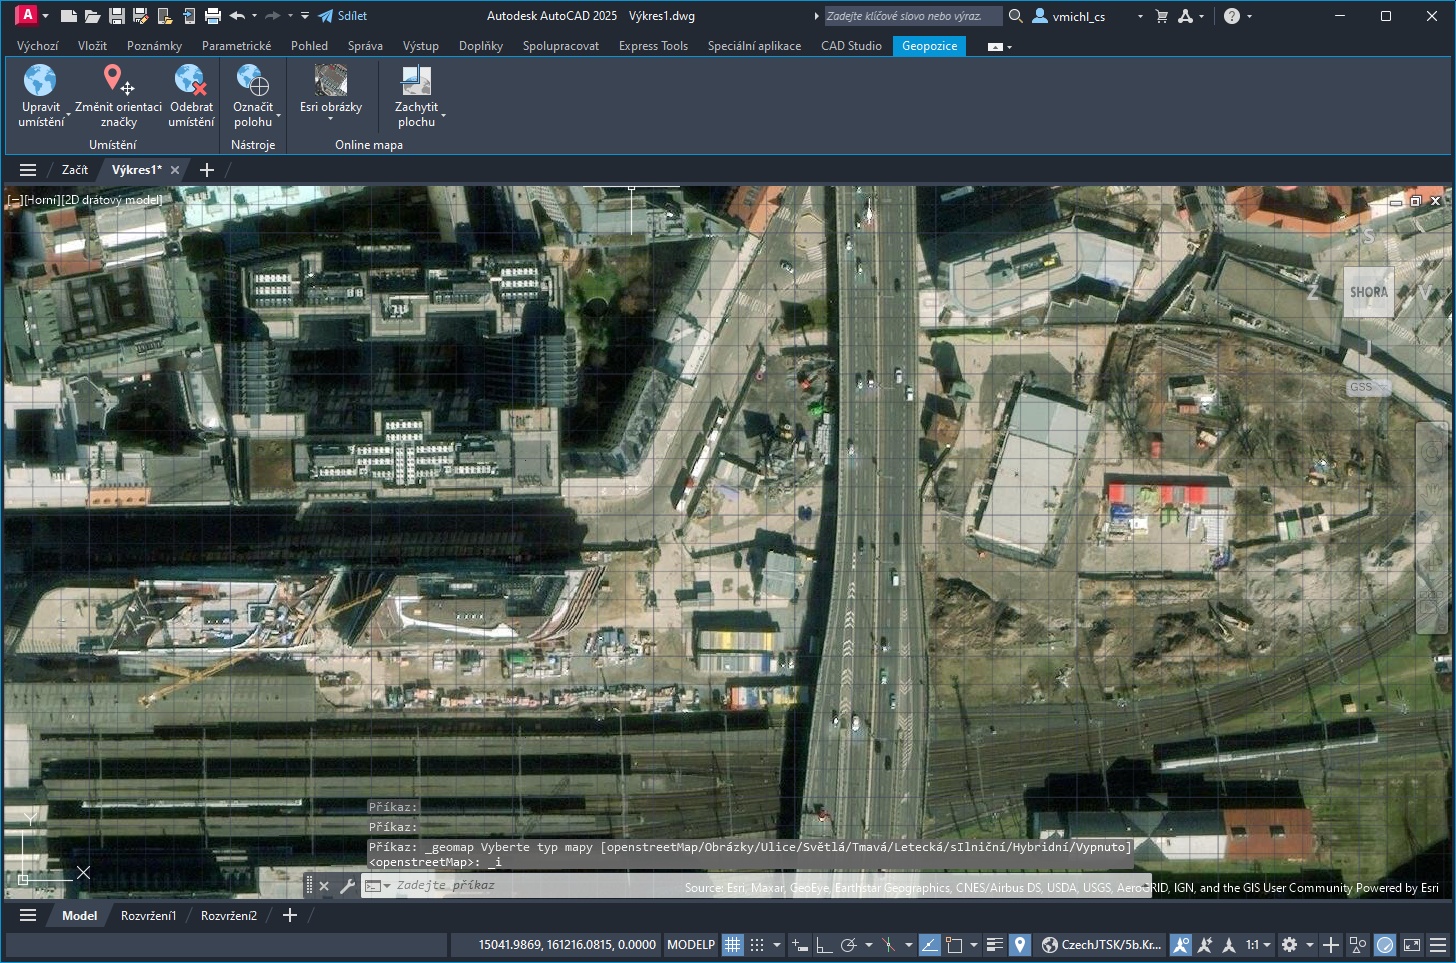Image resolution: width=1456 pixels, height=963 pixels.
Task: Click the New drawing icon in quick access toolbar
Action: 68,16
